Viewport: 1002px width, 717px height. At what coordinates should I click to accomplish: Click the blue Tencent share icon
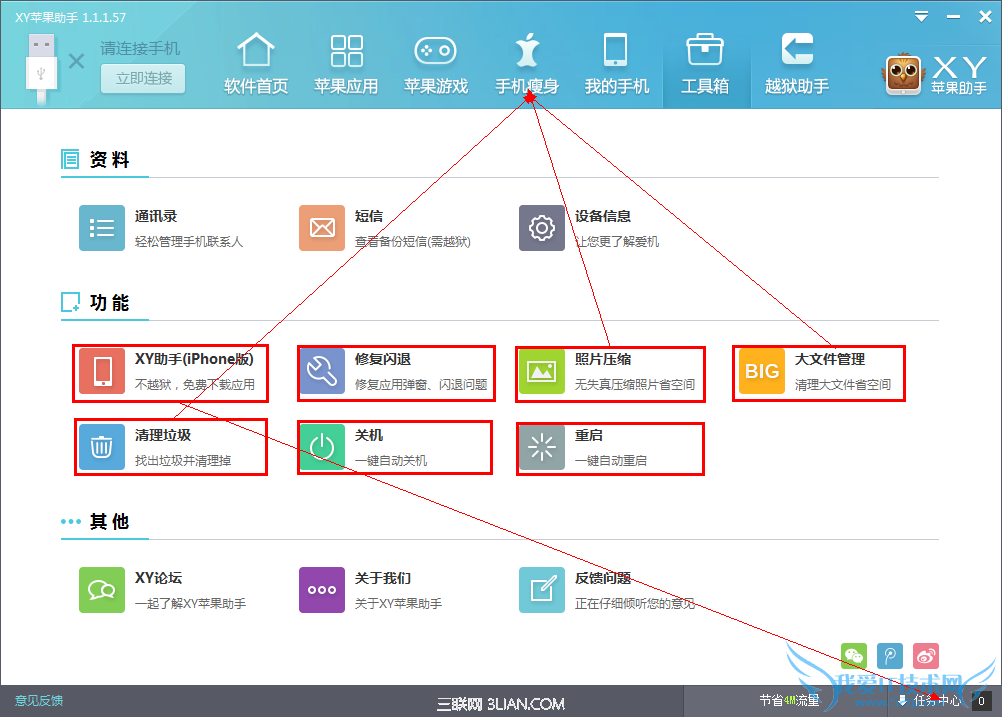coord(890,656)
